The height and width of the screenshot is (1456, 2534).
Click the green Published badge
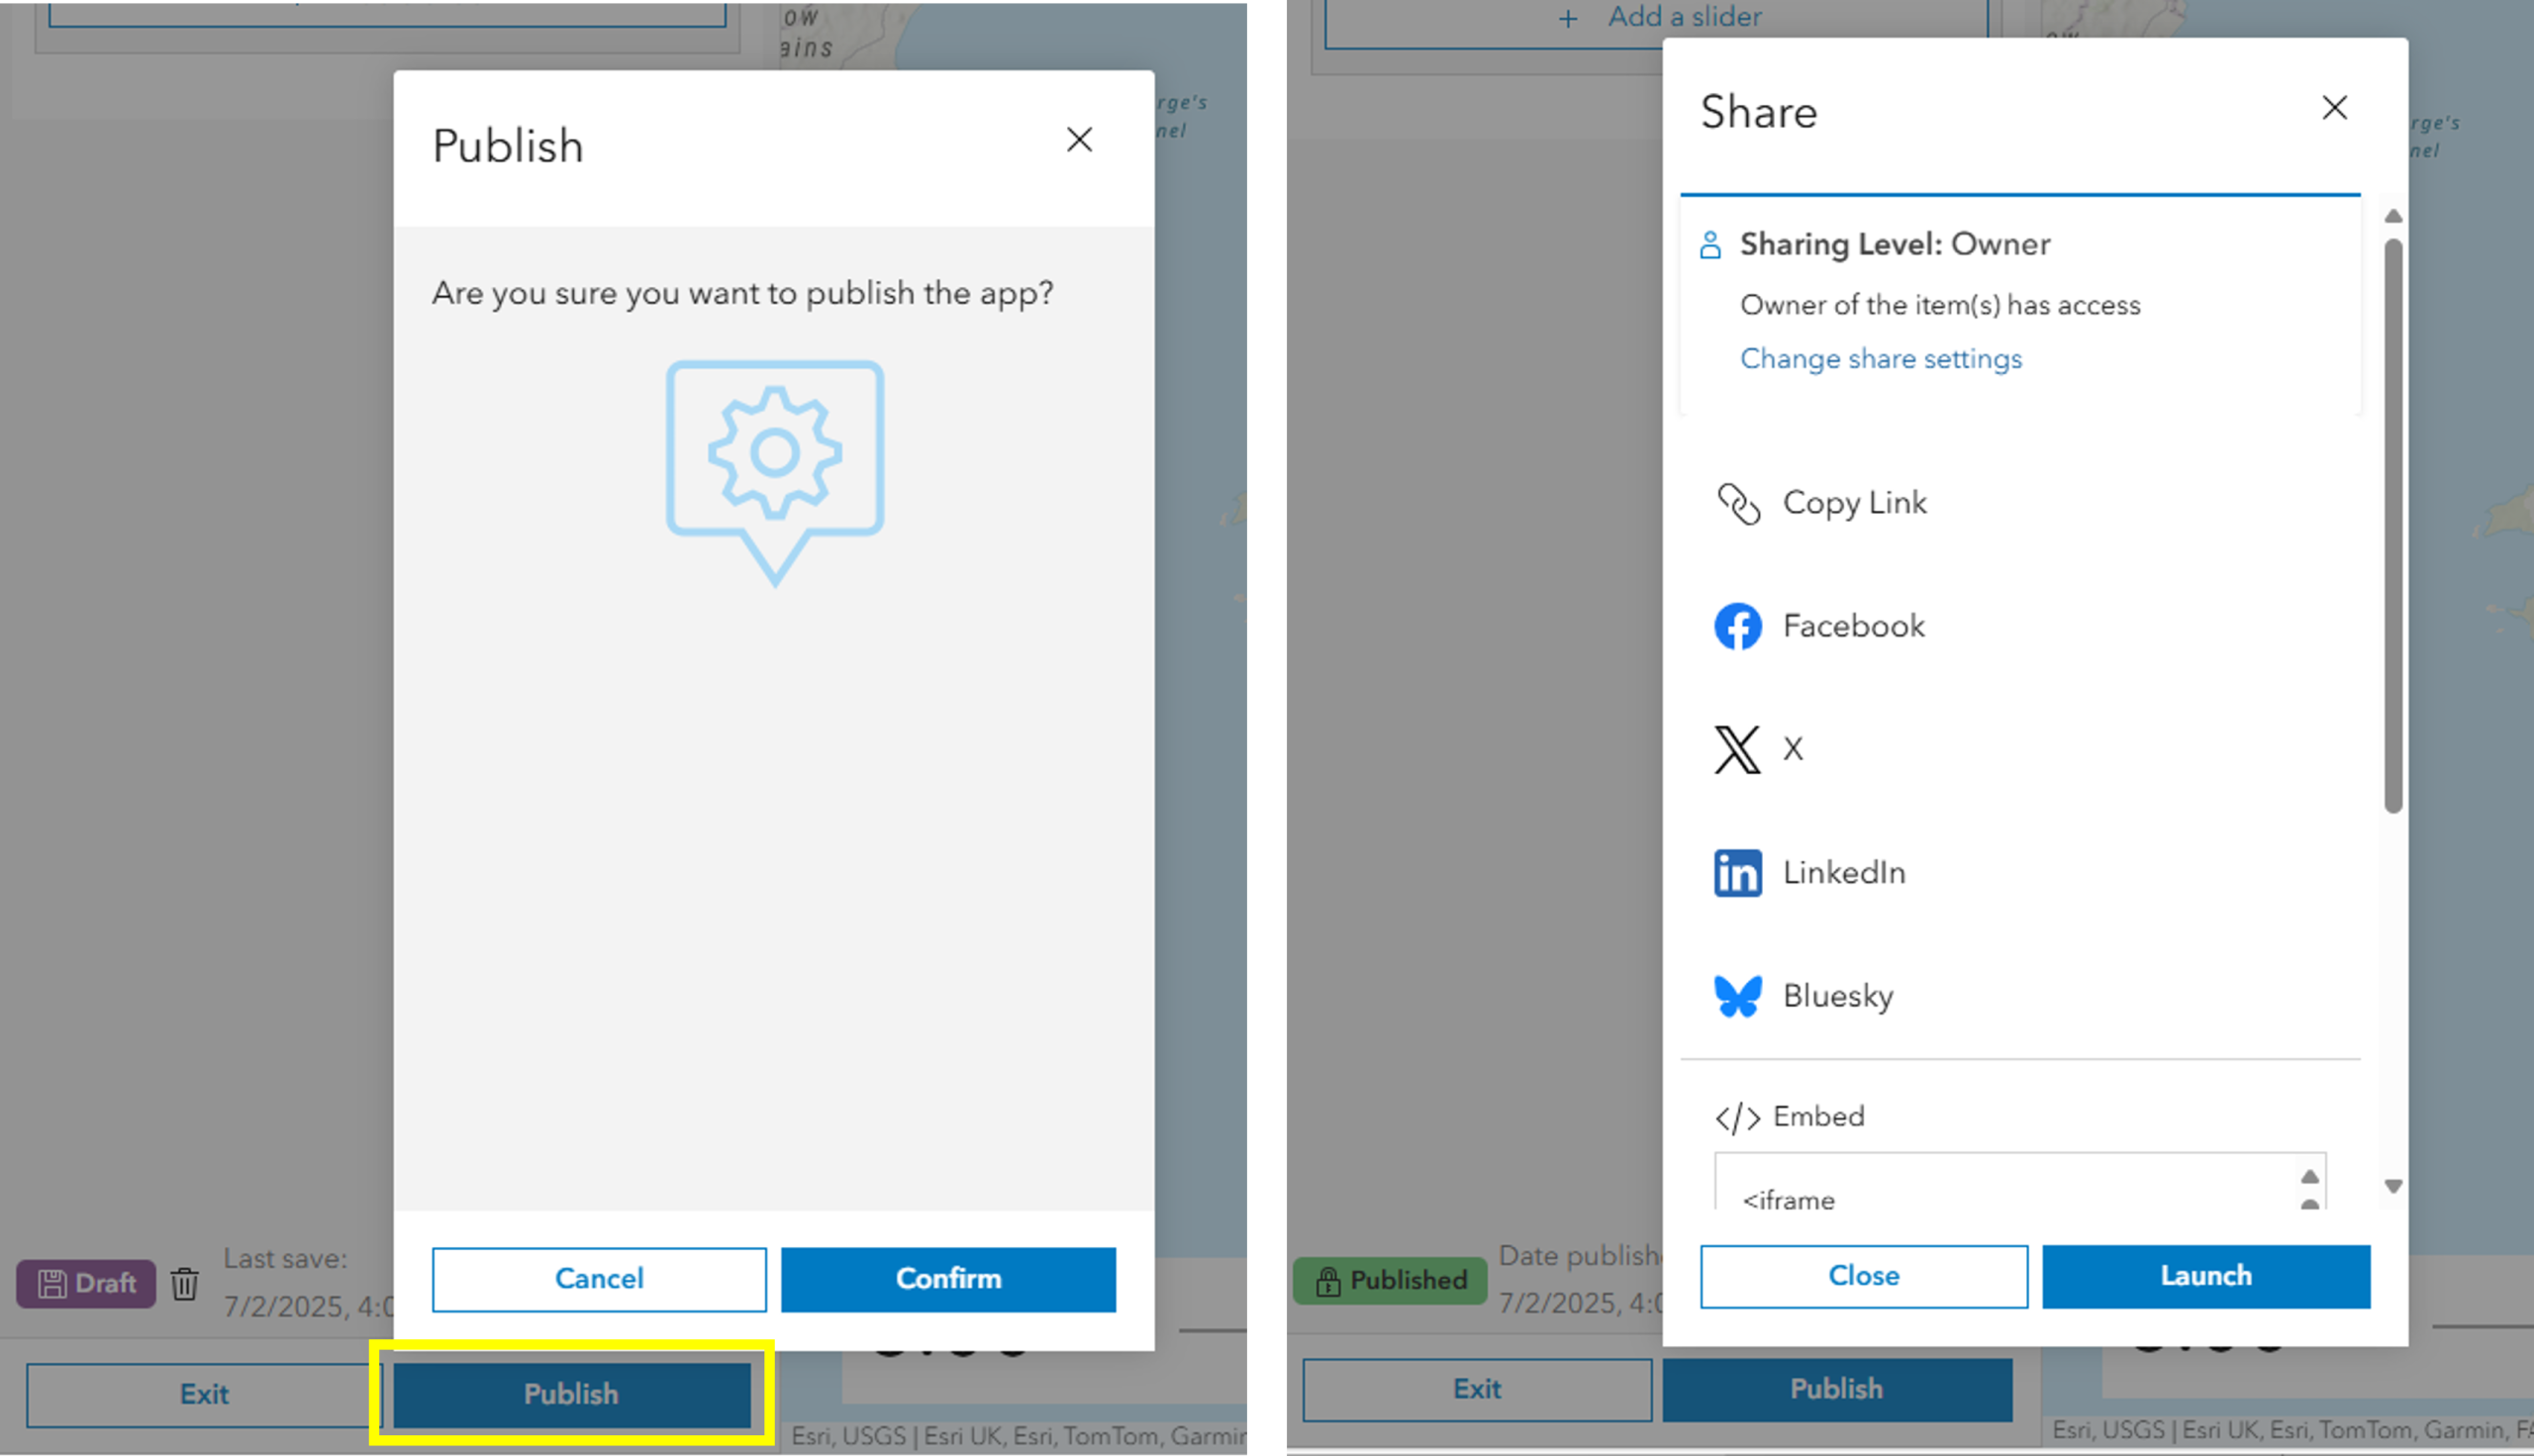click(x=1389, y=1280)
